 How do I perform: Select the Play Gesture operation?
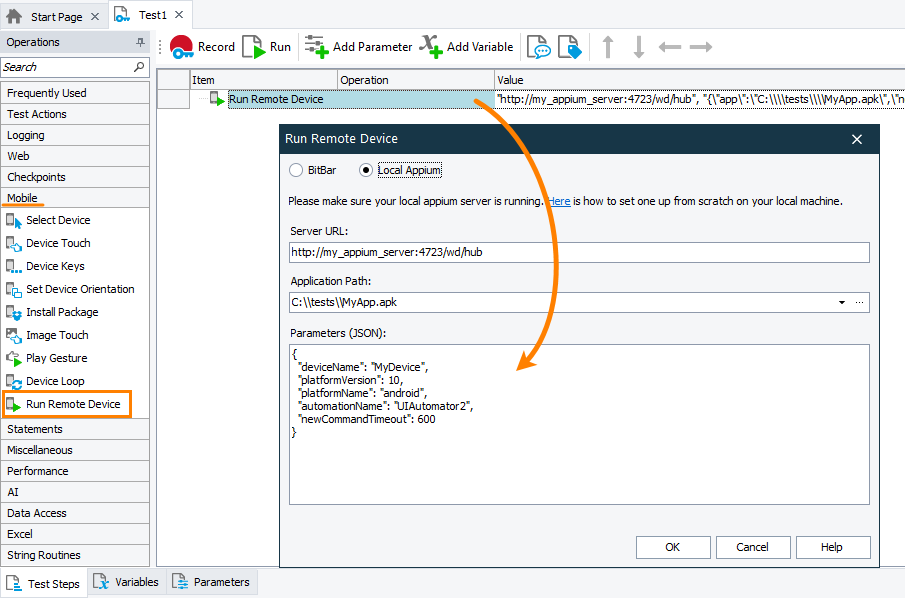[x=60, y=358]
